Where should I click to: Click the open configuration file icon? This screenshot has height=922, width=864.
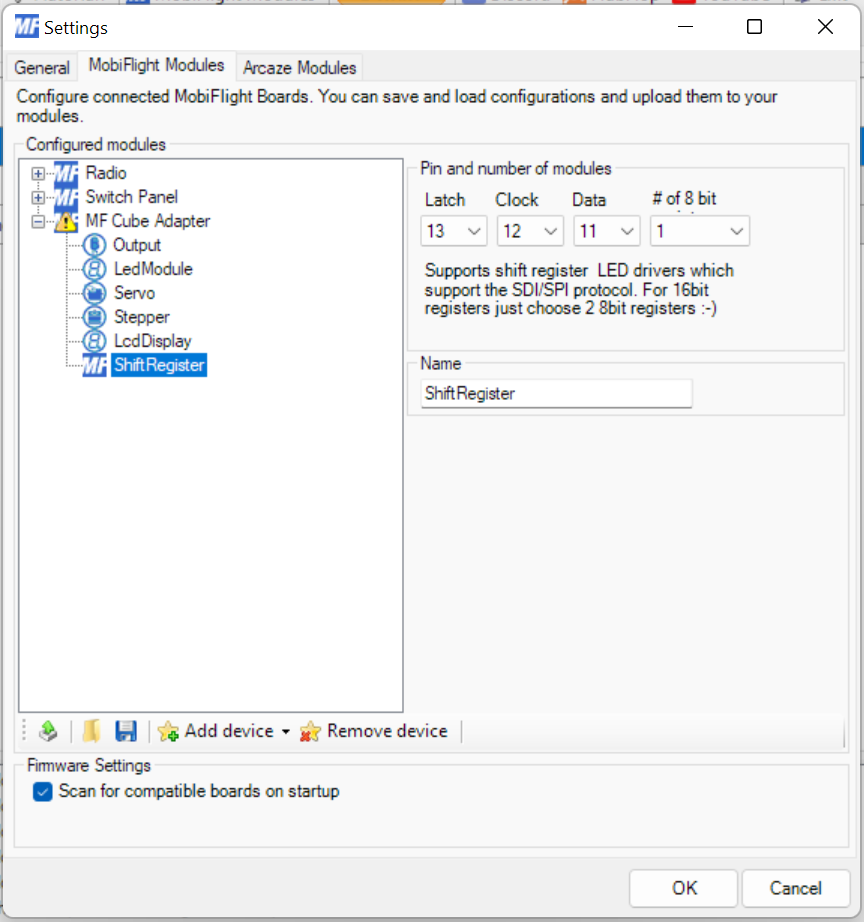coord(92,731)
